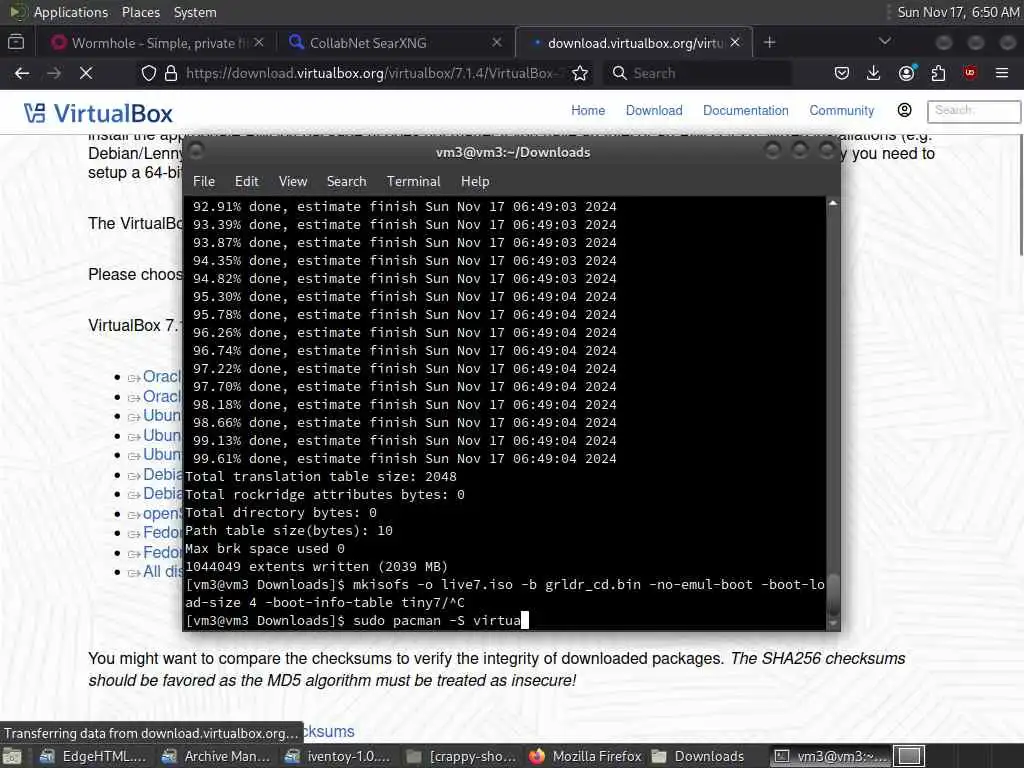Click the Pocket save icon
The image size is (1024, 768).
[x=842, y=73]
